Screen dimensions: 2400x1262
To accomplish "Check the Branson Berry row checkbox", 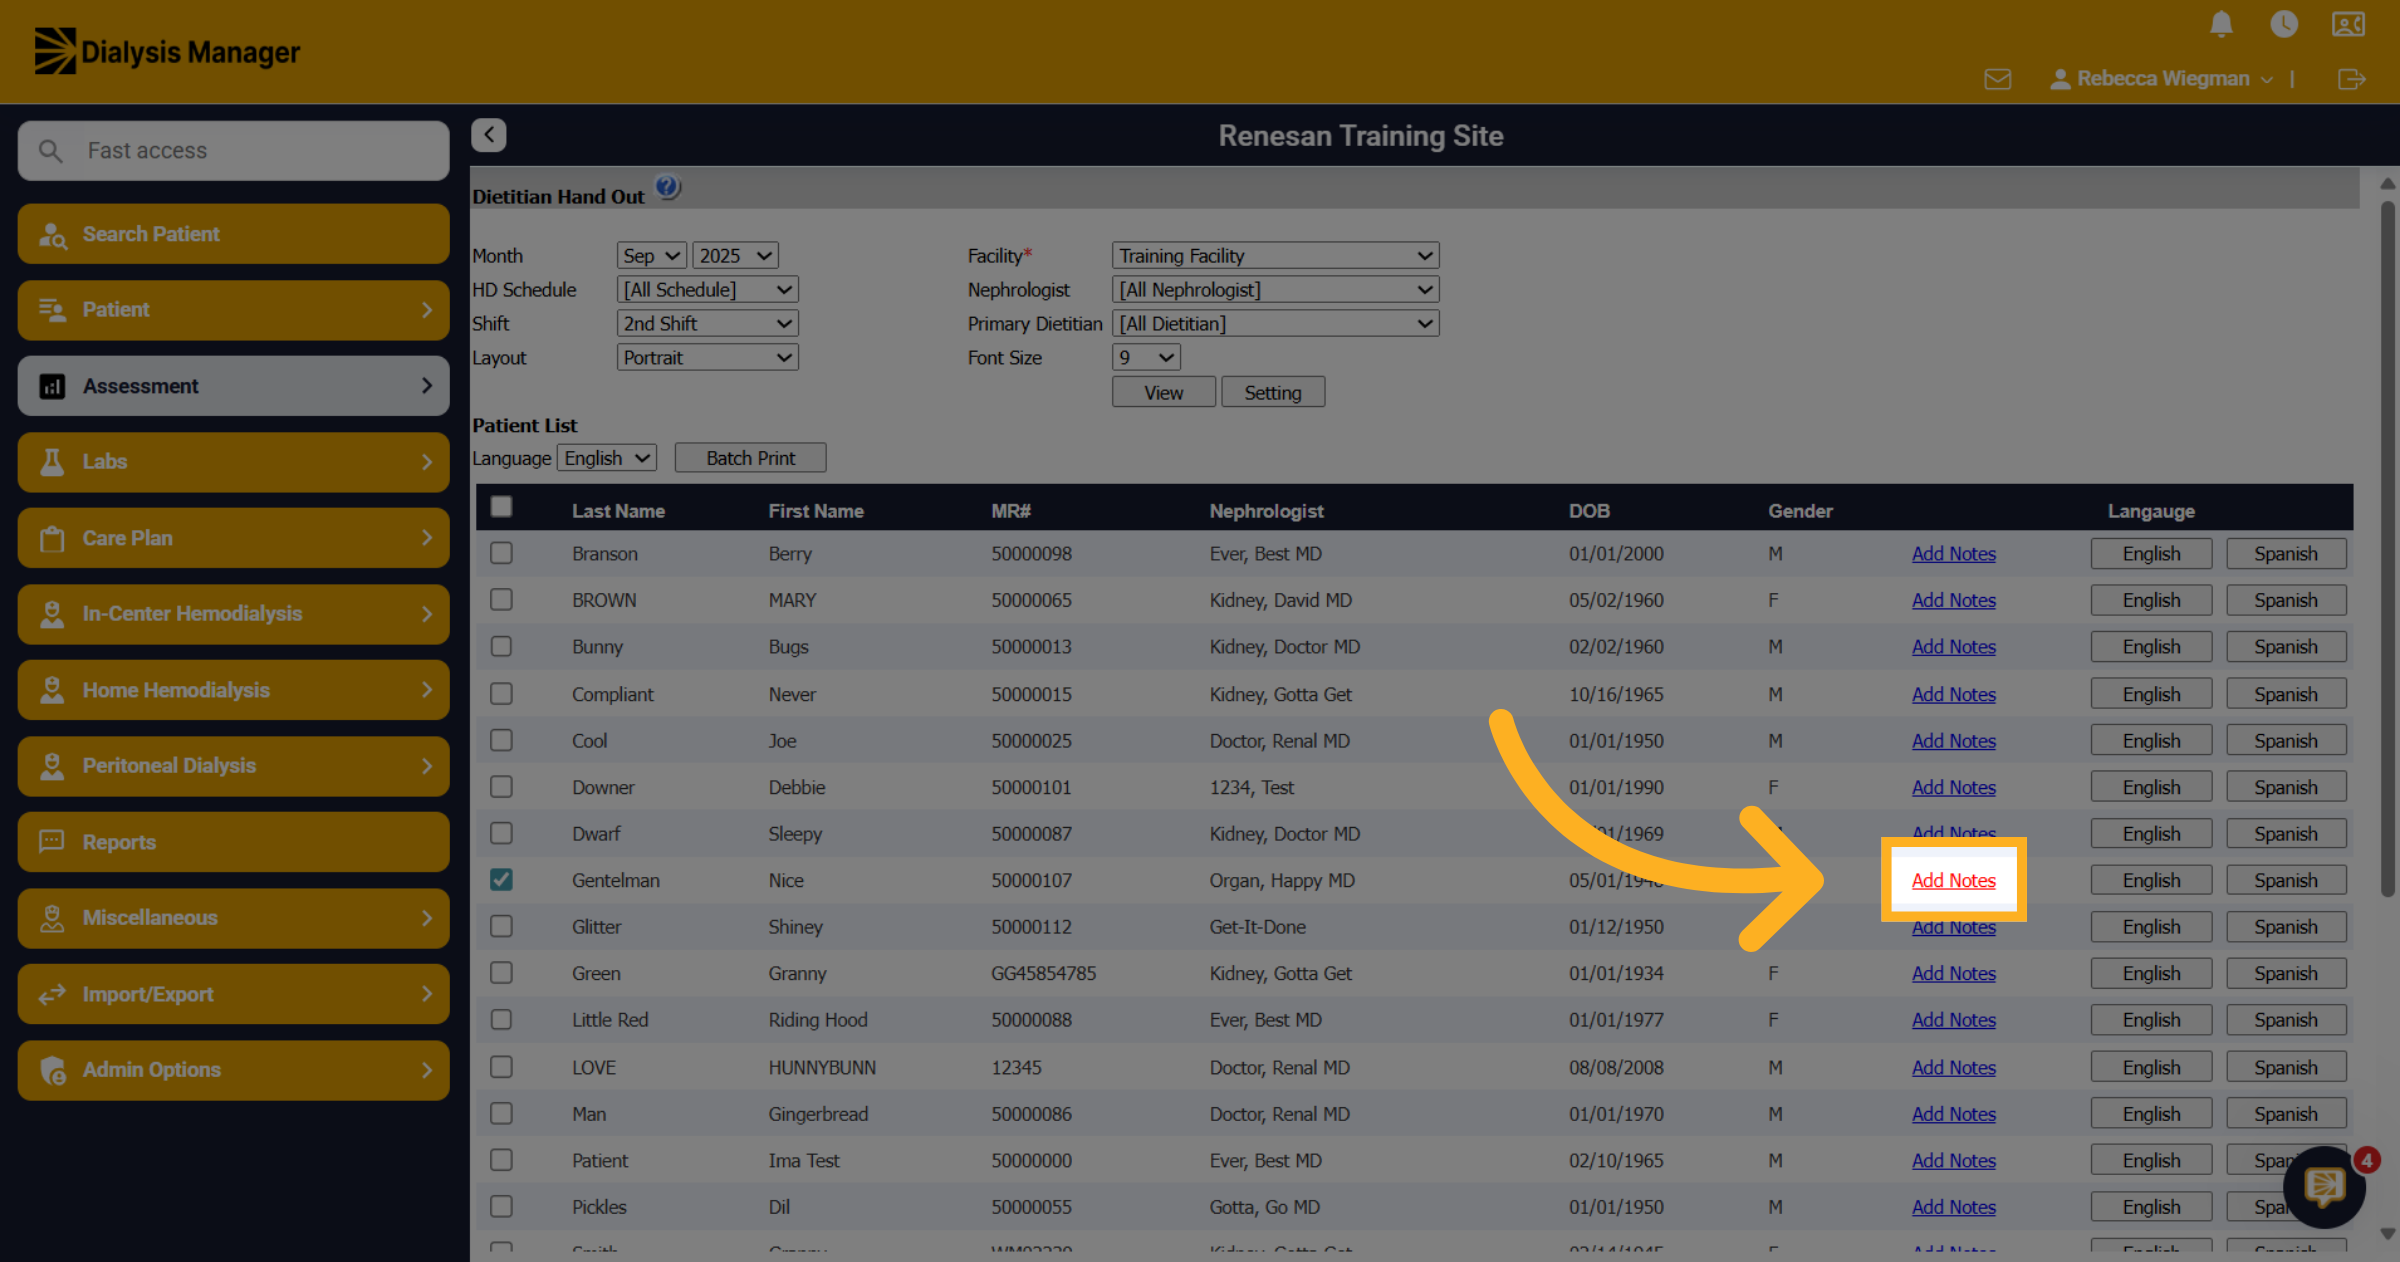I will point(501,553).
